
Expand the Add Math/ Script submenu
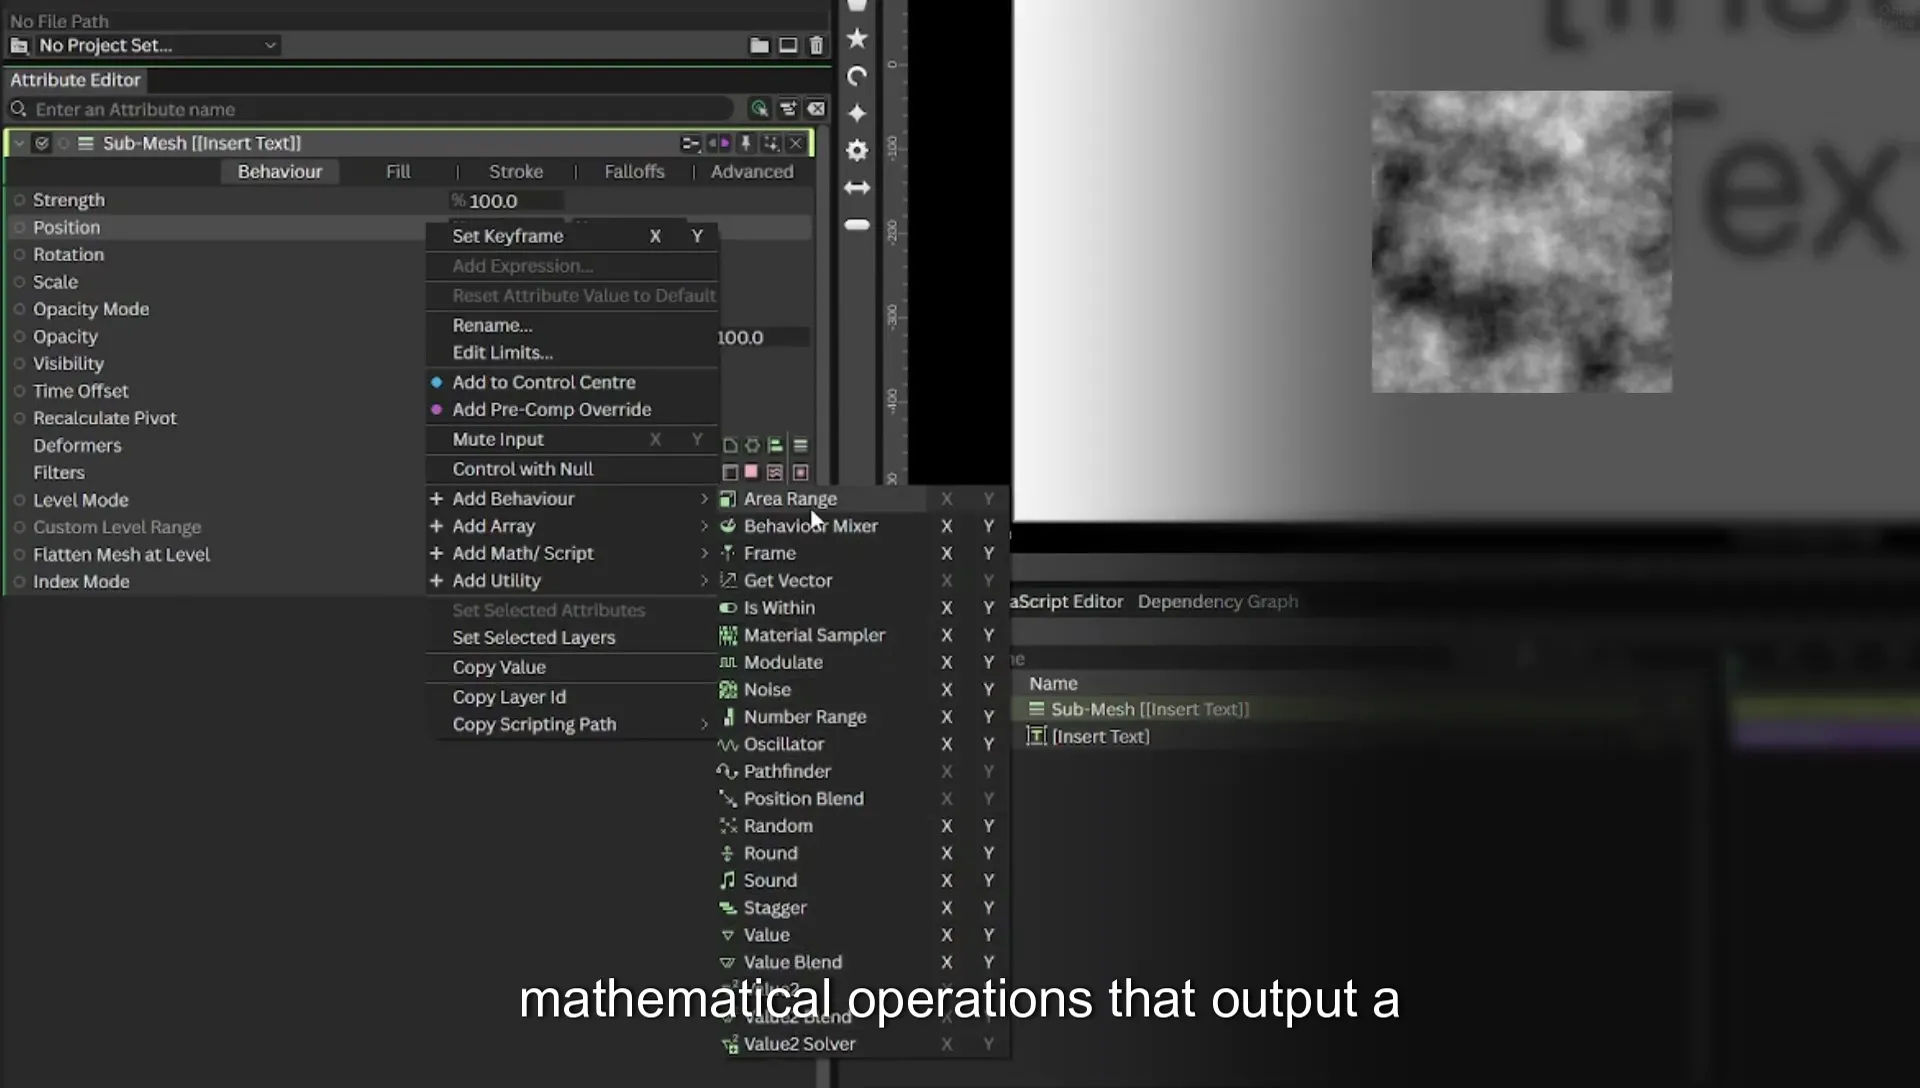[x=572, y=553]
